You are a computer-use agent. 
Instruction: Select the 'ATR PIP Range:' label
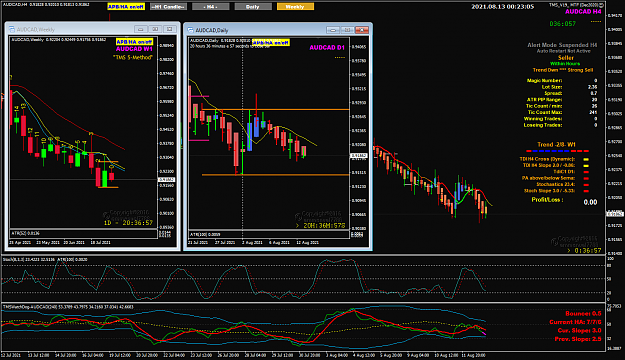544,100
